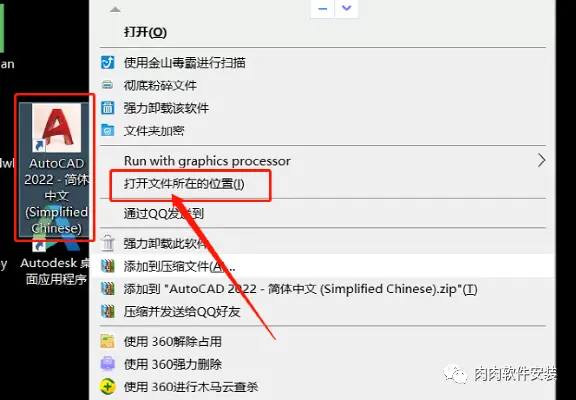Select the AutoCAD 2022 desktop shortcut icon
The width and height of the screenshot is (576, 400).
[57, 128]
